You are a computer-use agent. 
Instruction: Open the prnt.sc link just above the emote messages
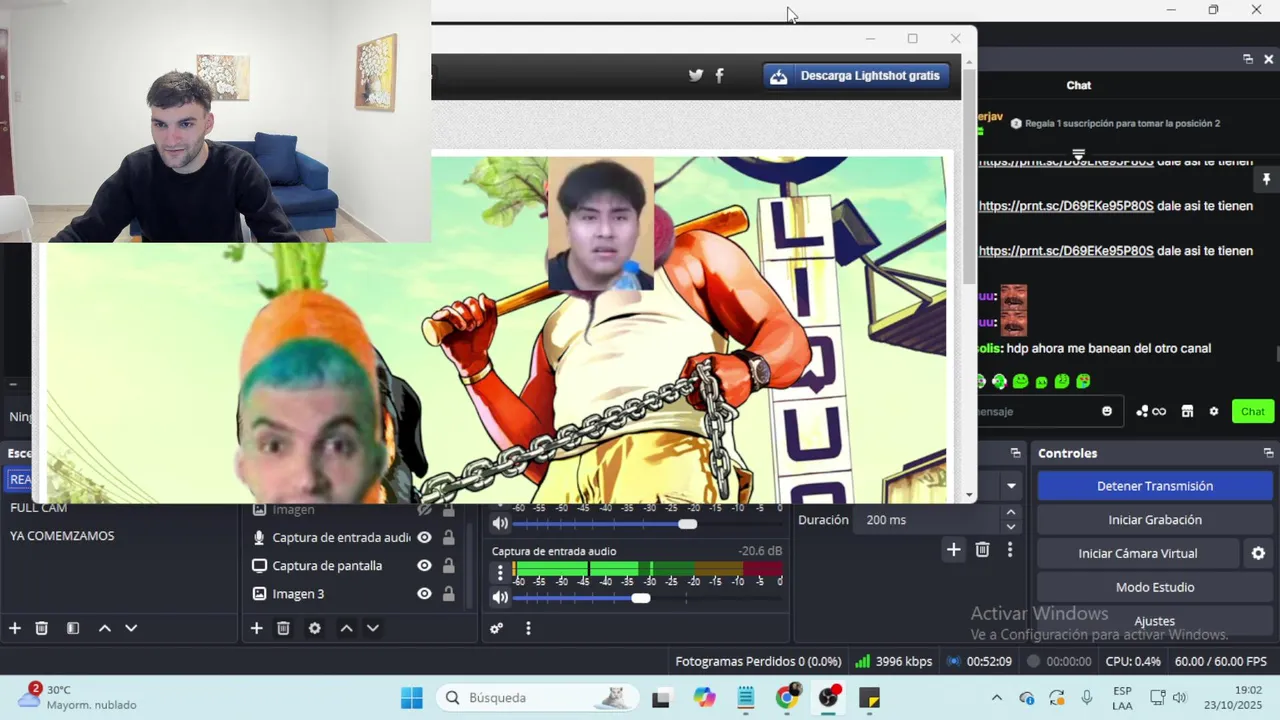tap(1066, 251)
